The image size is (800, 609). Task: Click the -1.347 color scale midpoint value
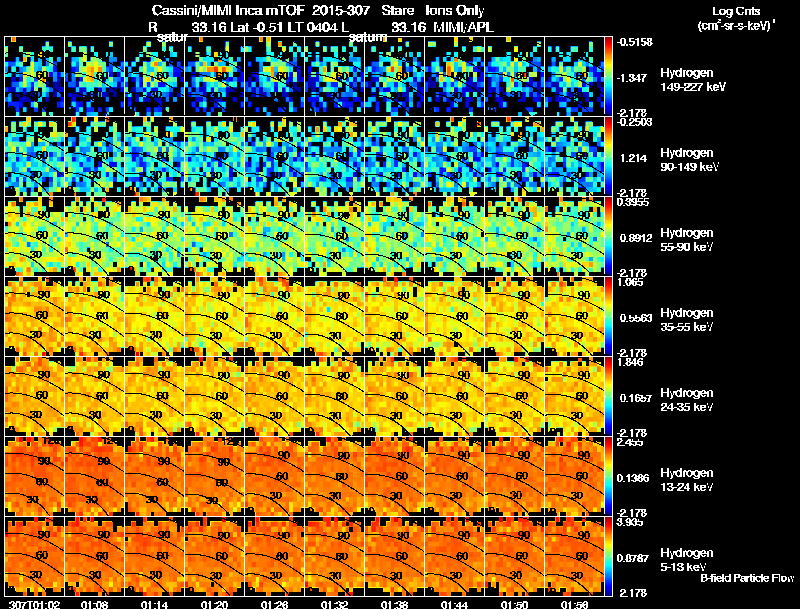[x=632, y=78]
